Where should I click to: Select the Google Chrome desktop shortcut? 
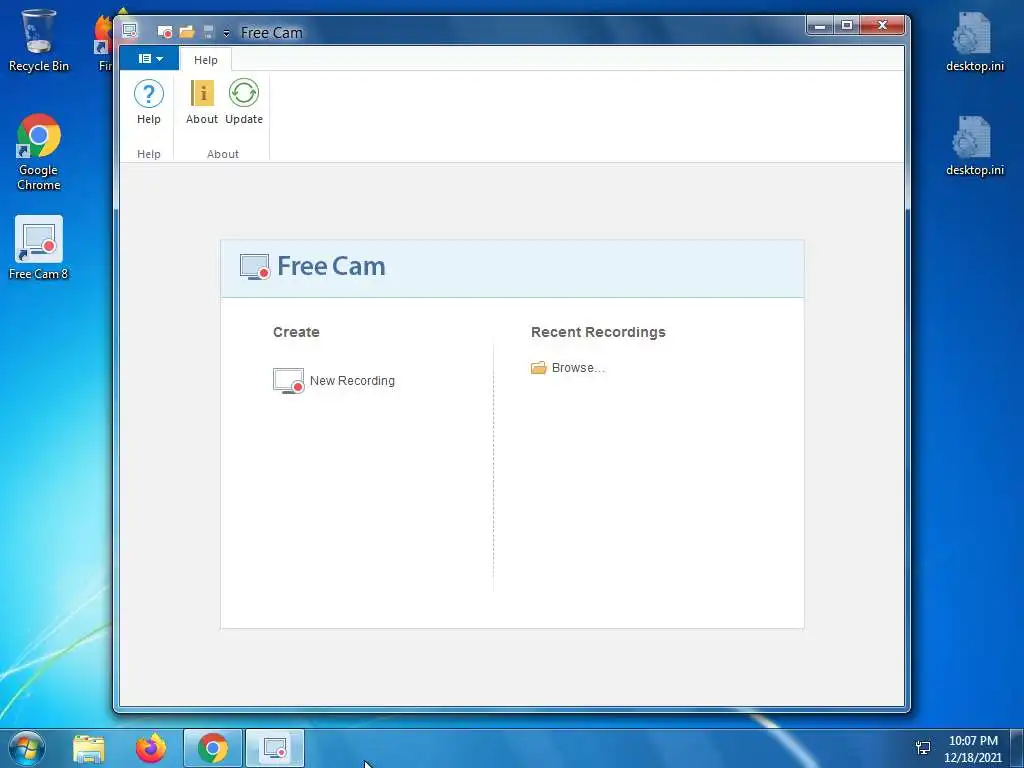click(39, 152)
